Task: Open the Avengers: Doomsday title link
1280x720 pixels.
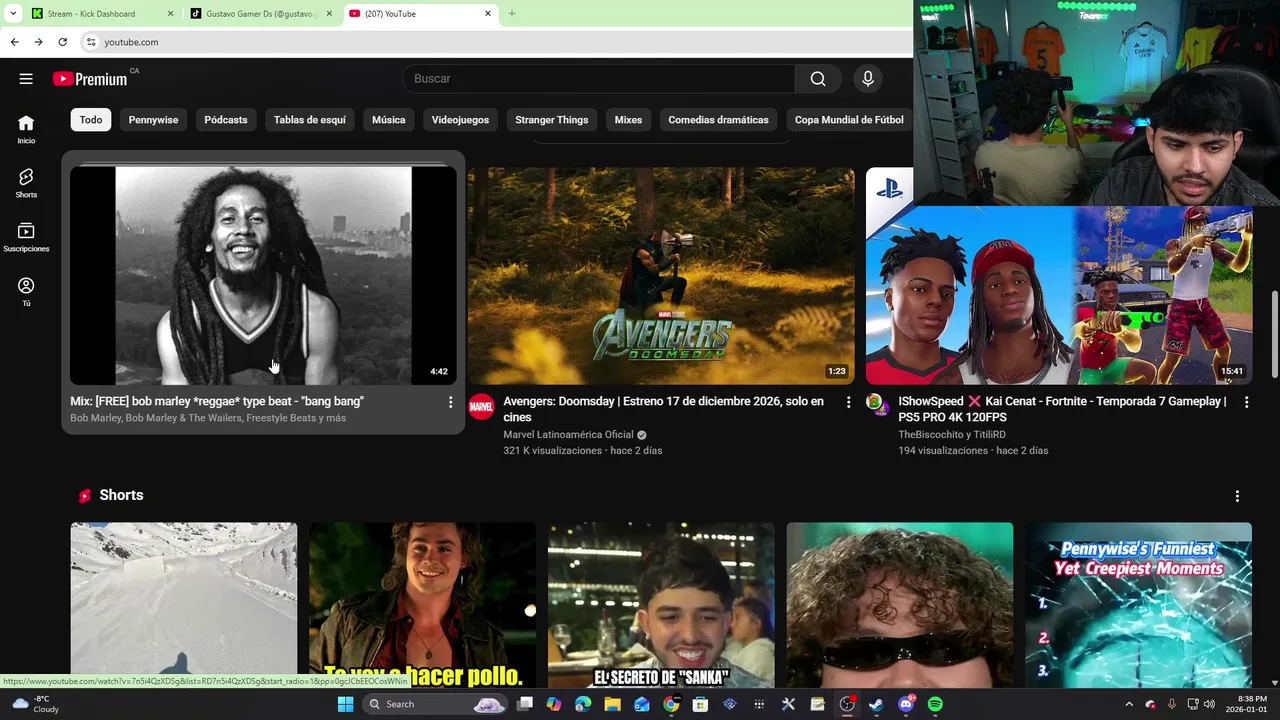Action: 663,409
